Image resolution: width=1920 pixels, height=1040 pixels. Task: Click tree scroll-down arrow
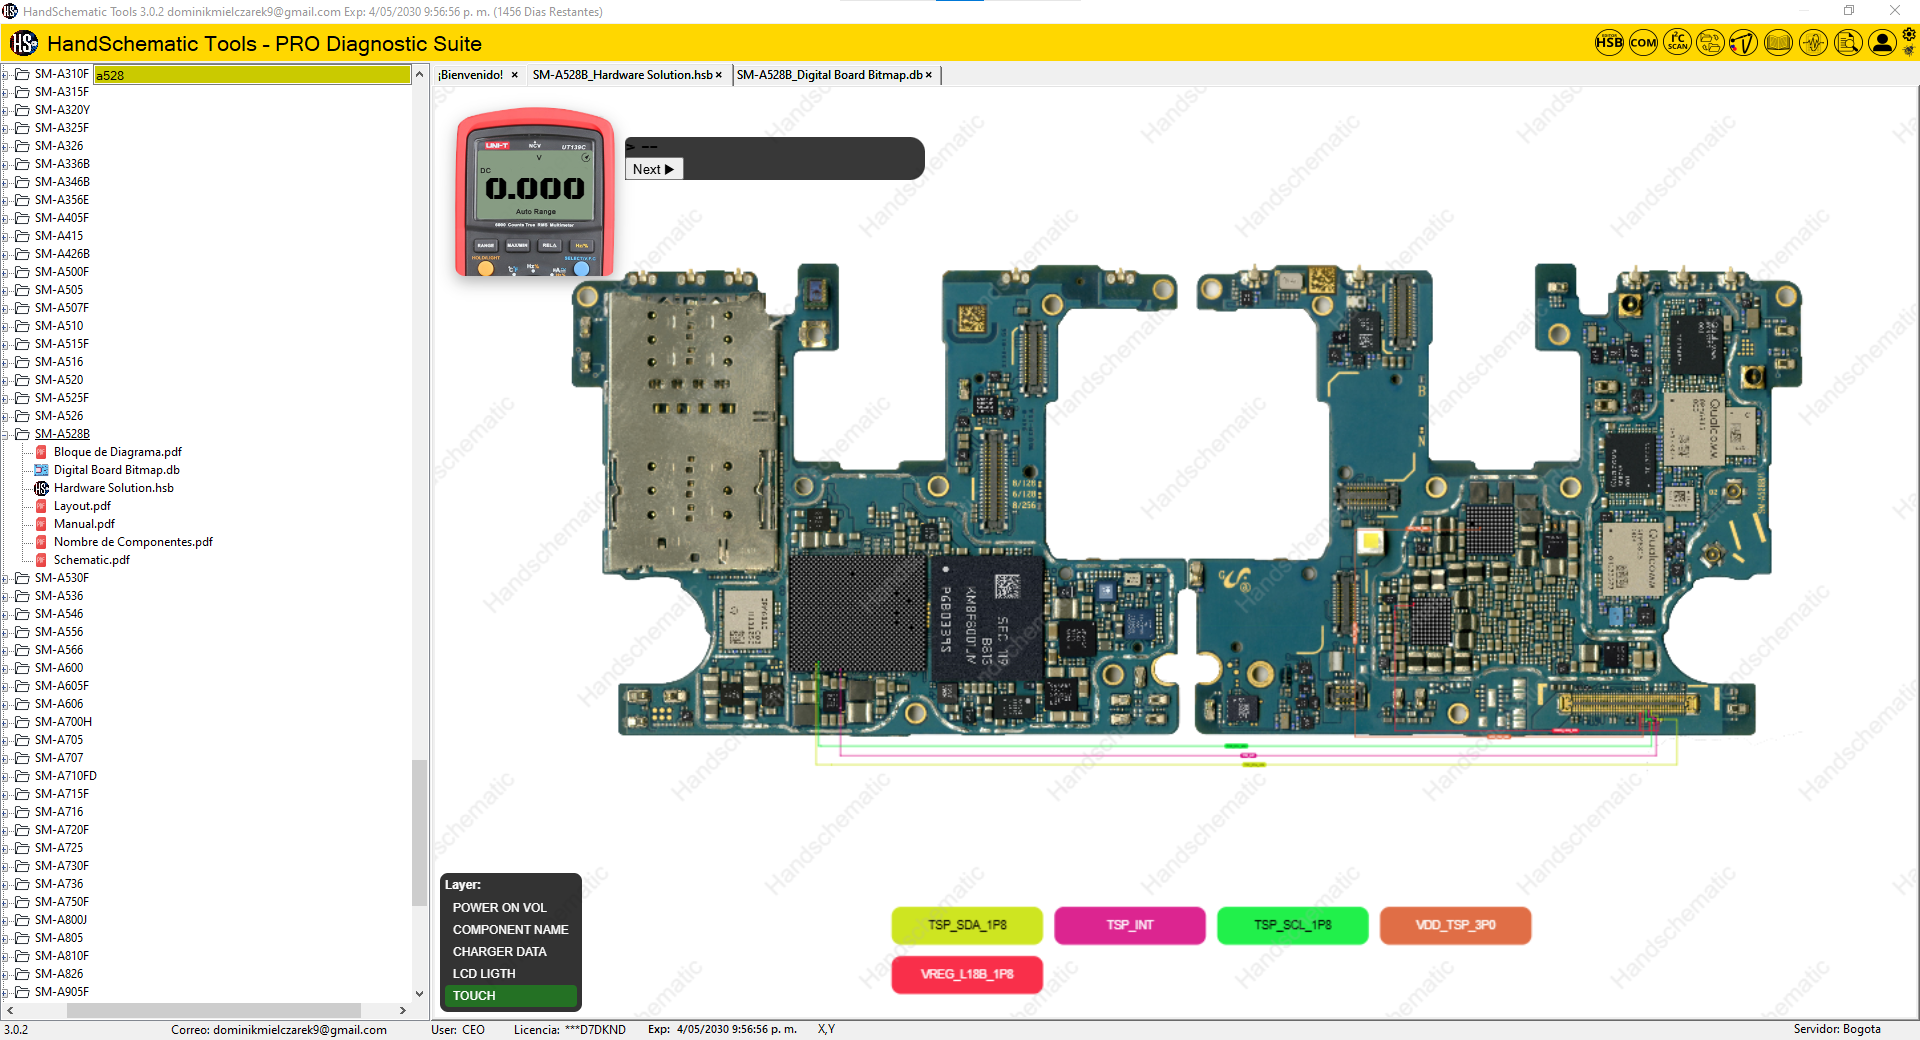tap(420, 994)
